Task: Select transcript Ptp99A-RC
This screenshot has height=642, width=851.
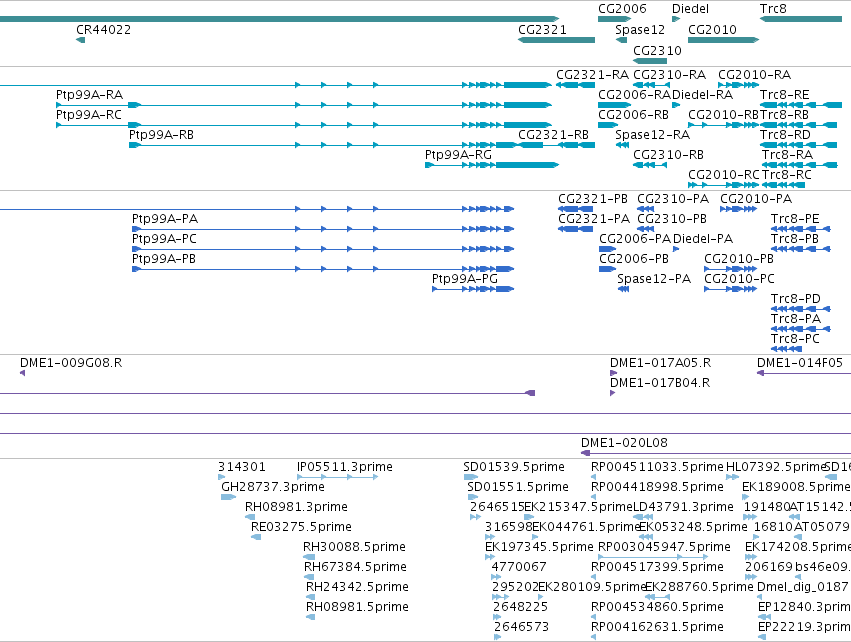Action: pos(89,115)
